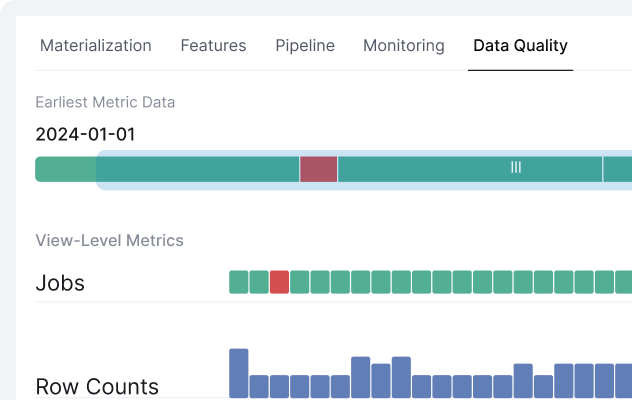Click the teal timeline segment before the red one
Viewport: 632px width, 400px height.
point(198,169)
